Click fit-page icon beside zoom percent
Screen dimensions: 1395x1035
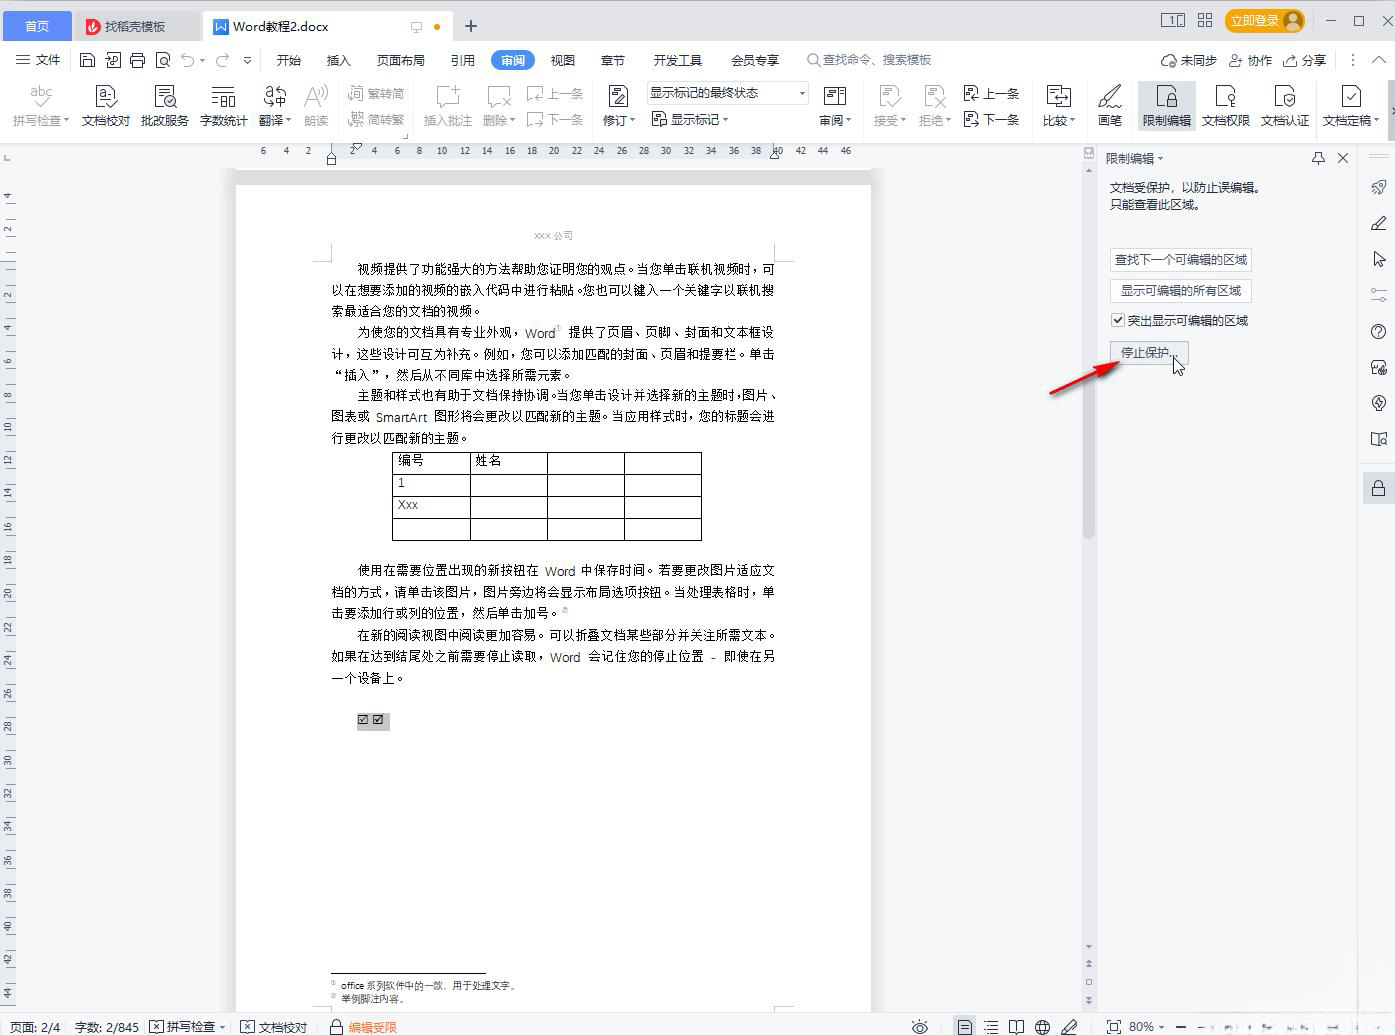[1113, 1026]
